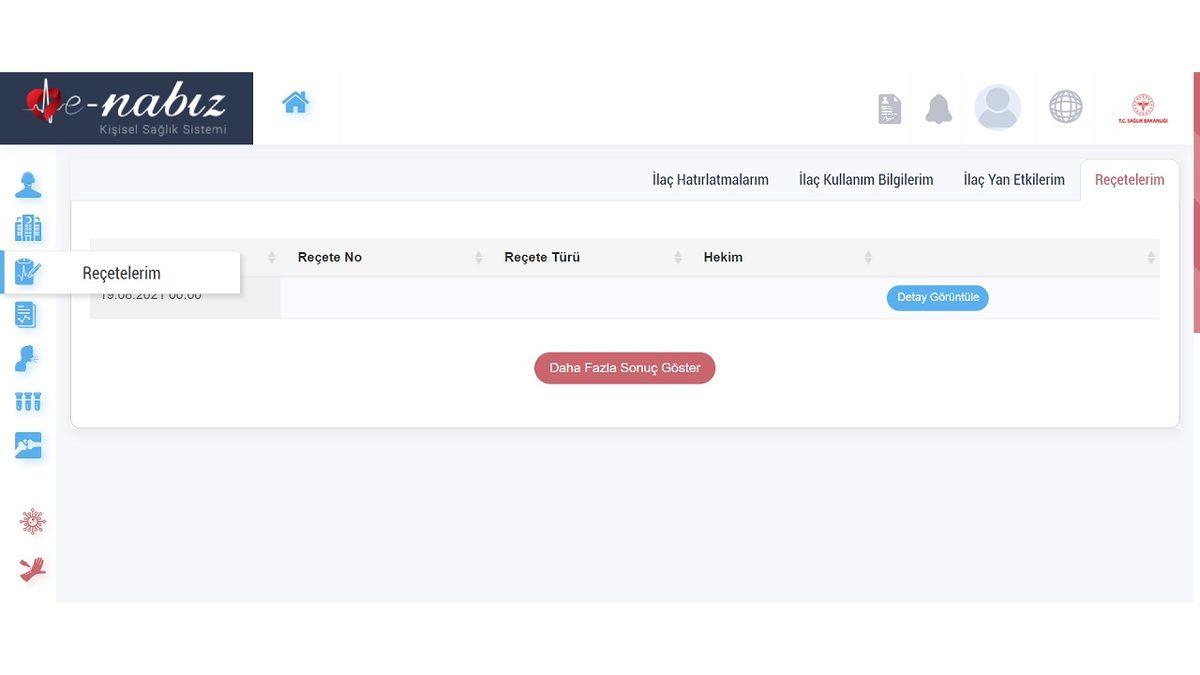Open the user profile avatar
The image size is (1200, 675).
coord(997,108)
